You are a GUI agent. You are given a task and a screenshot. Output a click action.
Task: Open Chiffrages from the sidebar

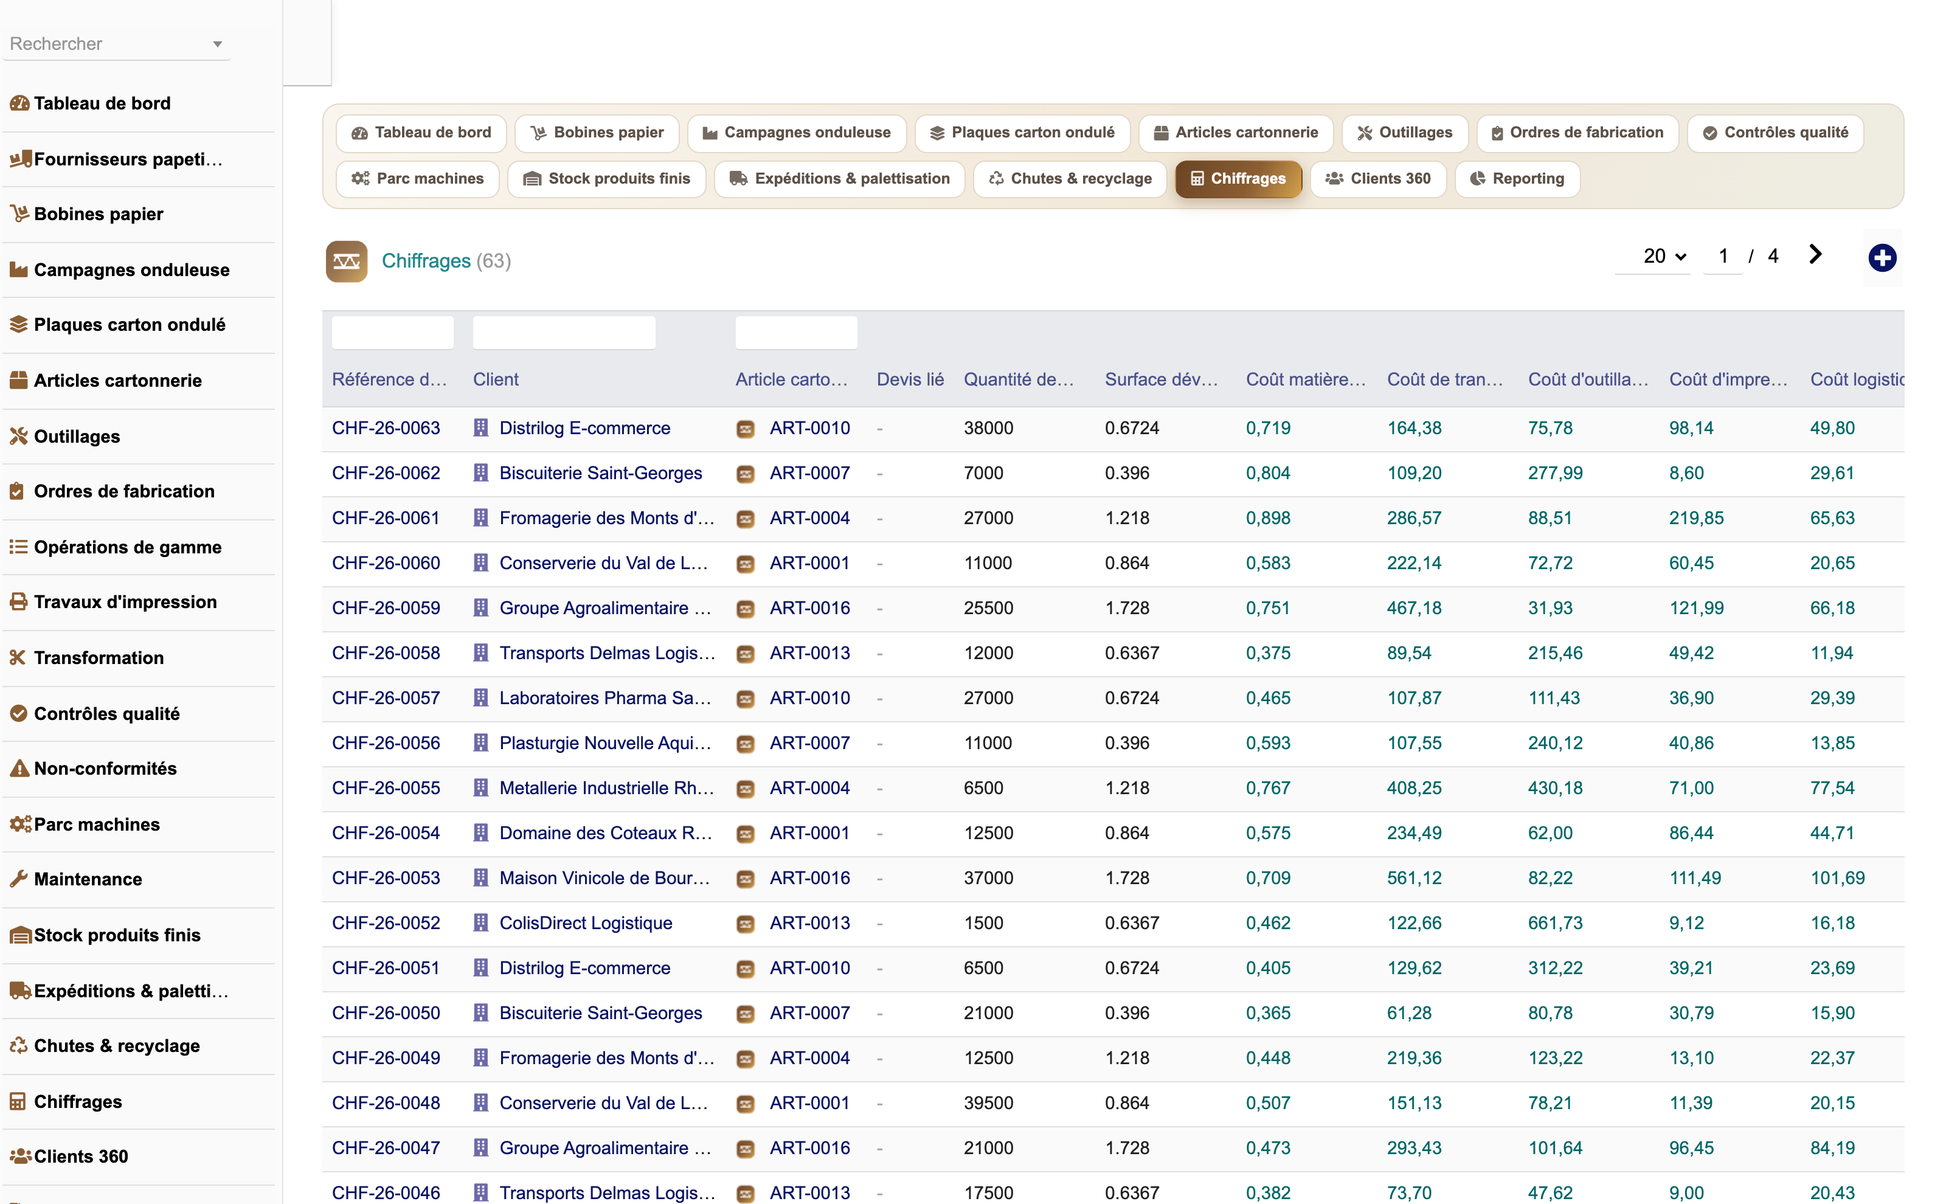point(138,1102)
